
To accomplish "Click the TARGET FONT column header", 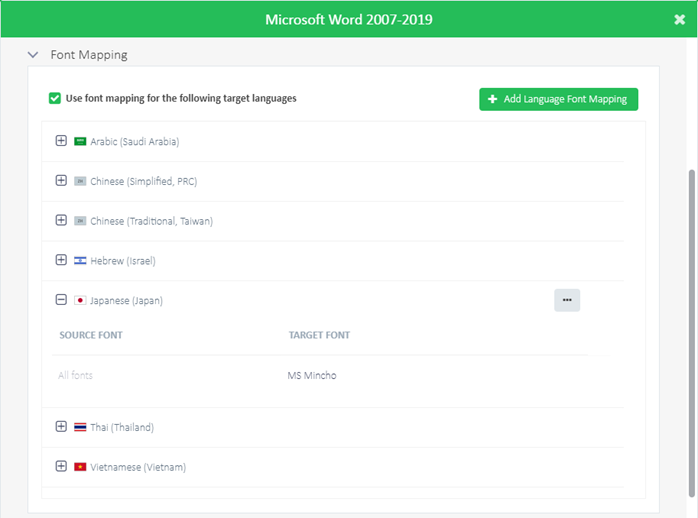I will (319, 335).
